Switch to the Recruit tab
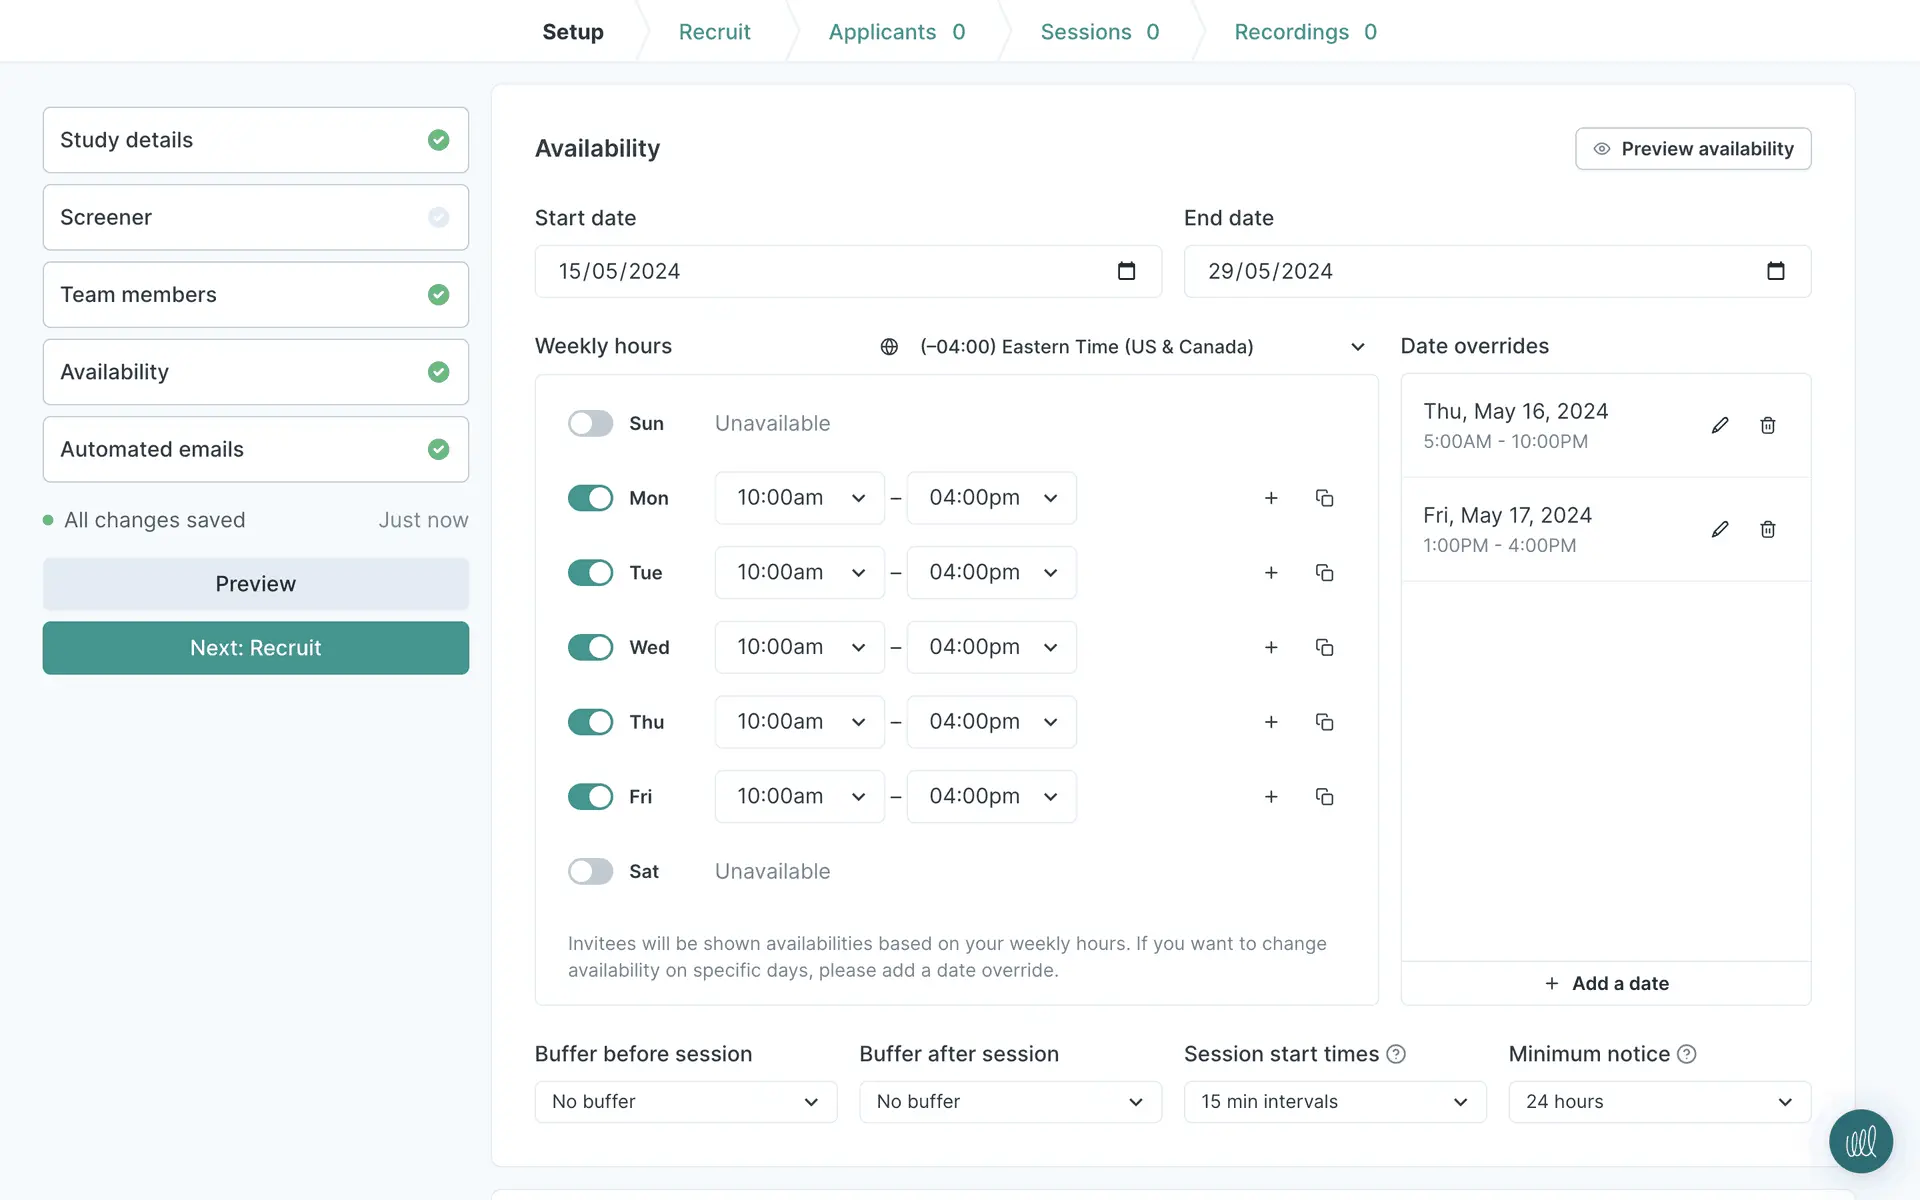The height and width of the screenshot is (1200, 1920). coord(714,32)
